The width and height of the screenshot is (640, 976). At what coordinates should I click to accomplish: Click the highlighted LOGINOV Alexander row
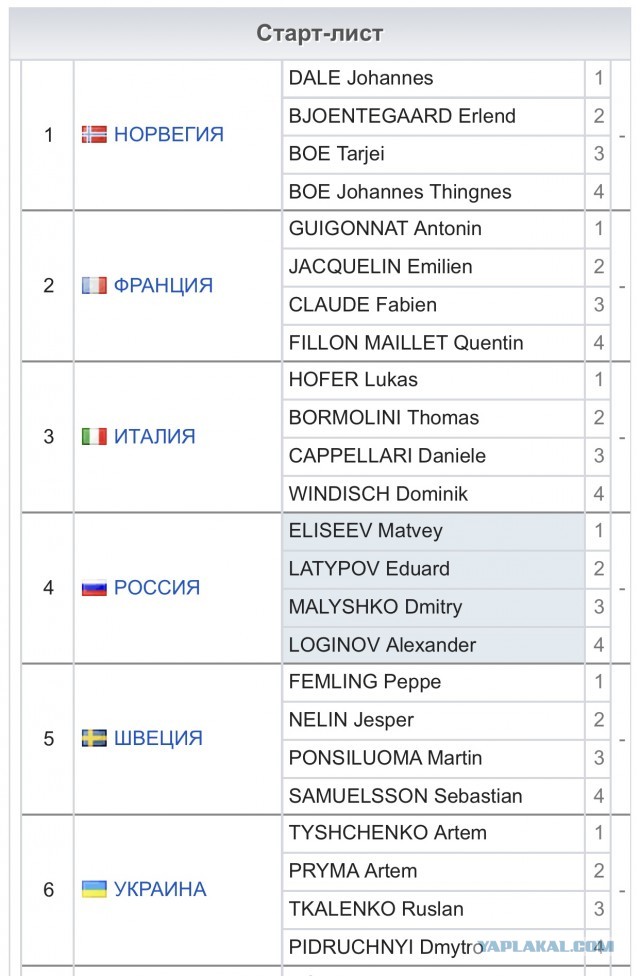click(382, 645)
